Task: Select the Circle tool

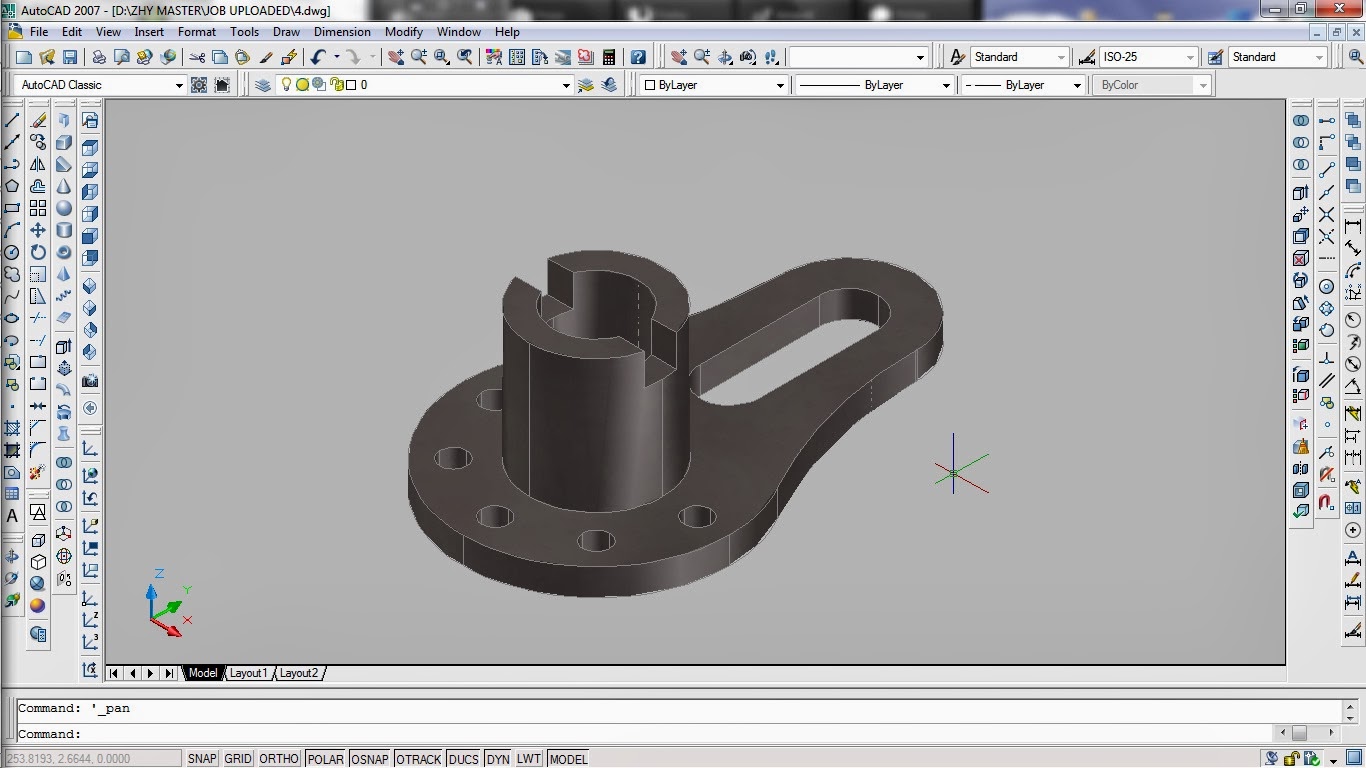Action: pos(12,253)
